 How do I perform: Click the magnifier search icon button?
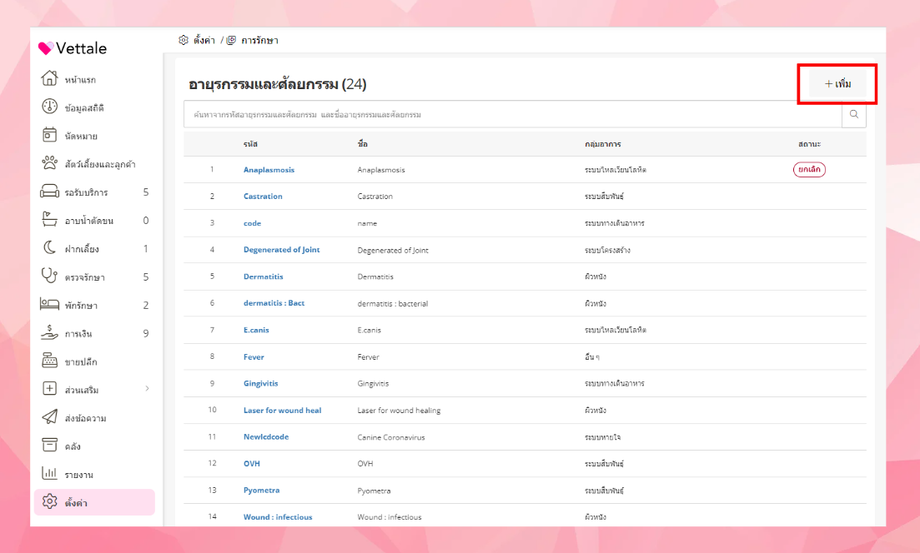coord(854,115)
